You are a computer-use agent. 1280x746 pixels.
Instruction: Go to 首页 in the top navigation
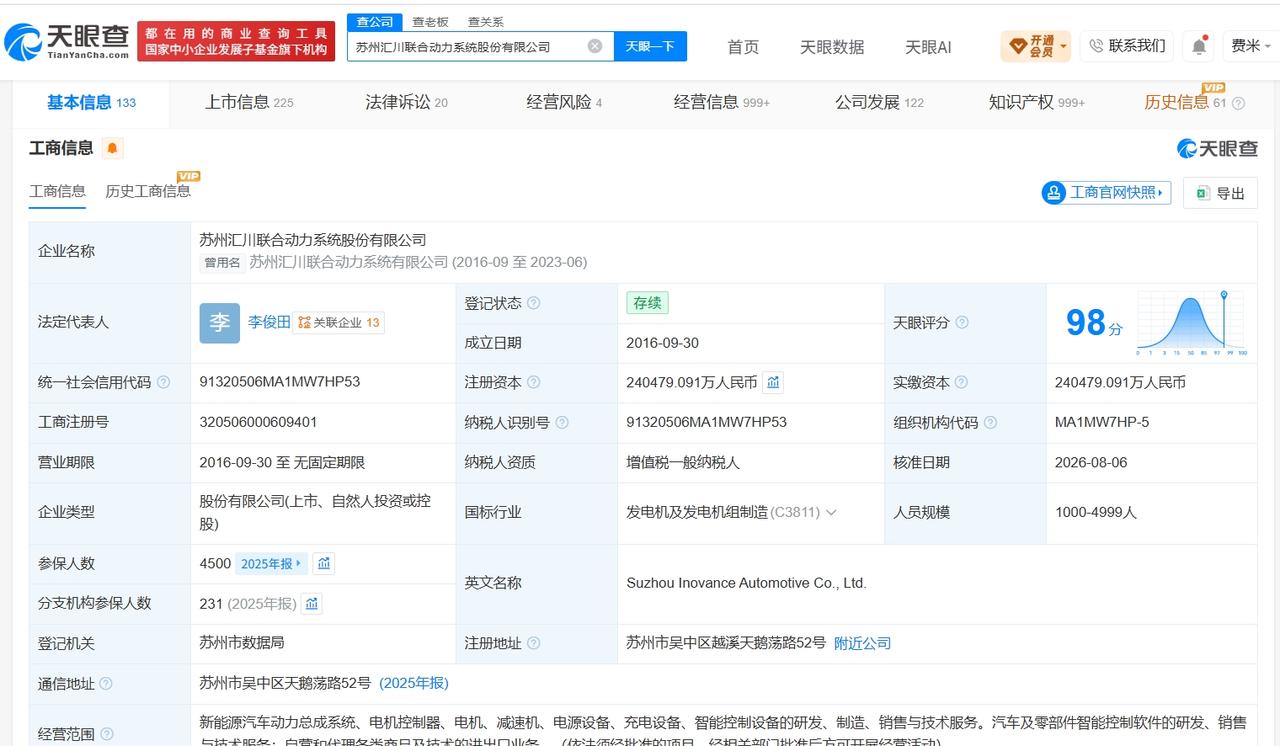pos(743,47)
